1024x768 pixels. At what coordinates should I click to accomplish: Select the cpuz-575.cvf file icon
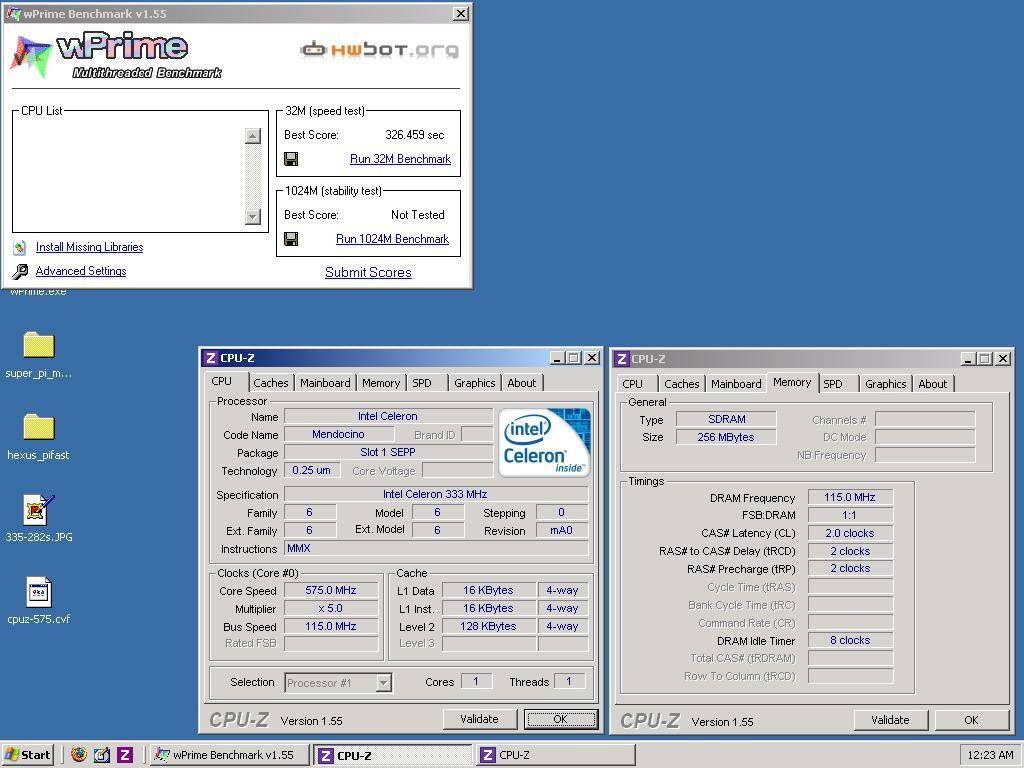39,592
